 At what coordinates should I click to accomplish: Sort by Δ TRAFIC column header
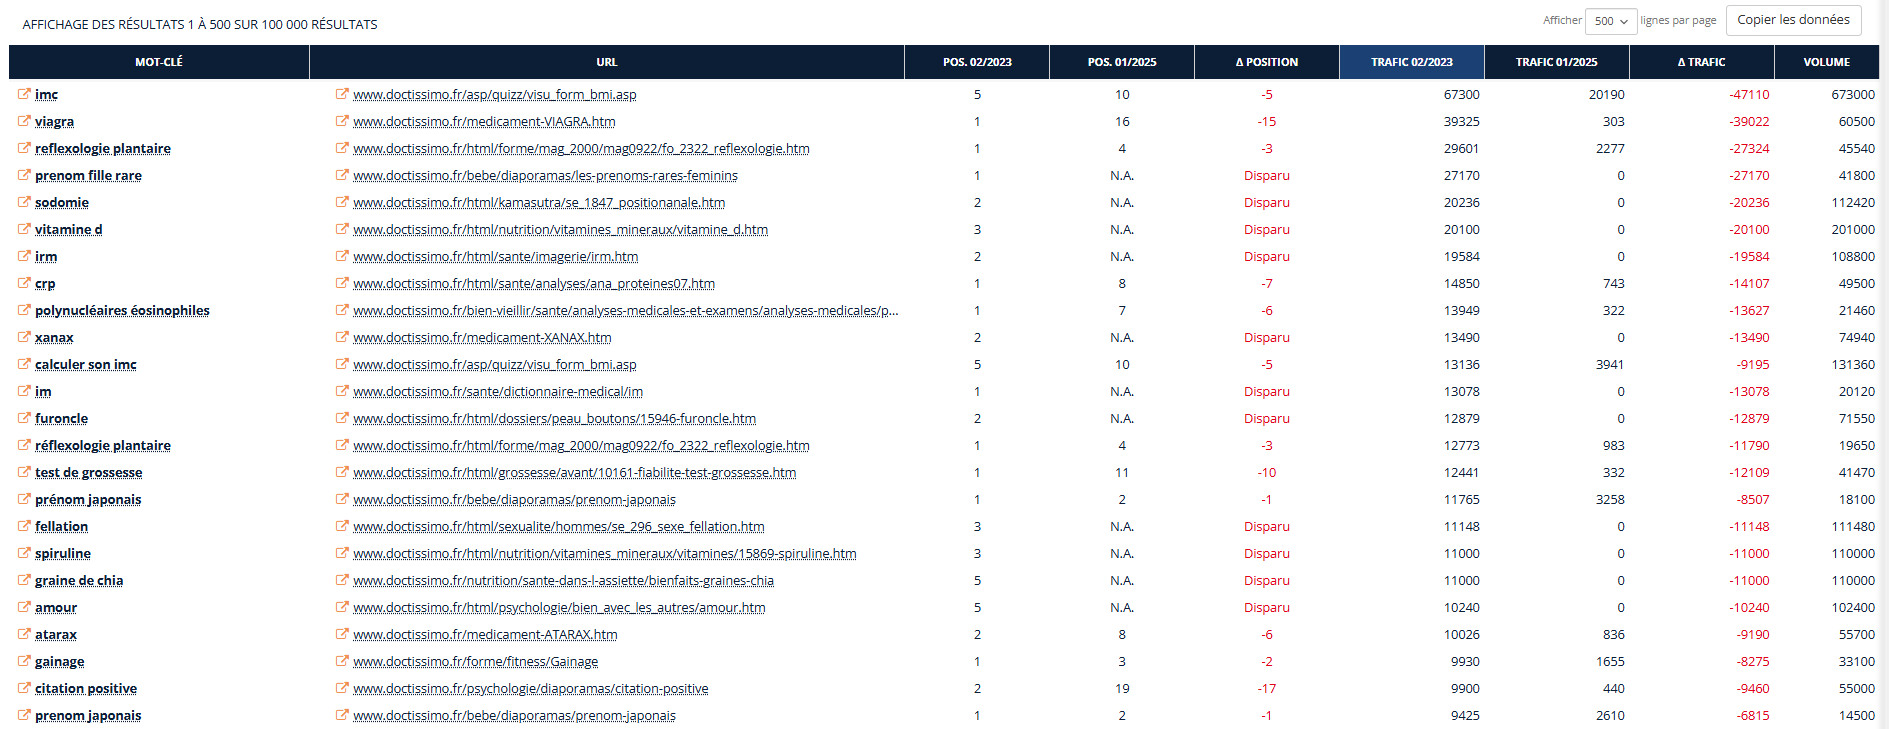click(x=1702, y=62)
